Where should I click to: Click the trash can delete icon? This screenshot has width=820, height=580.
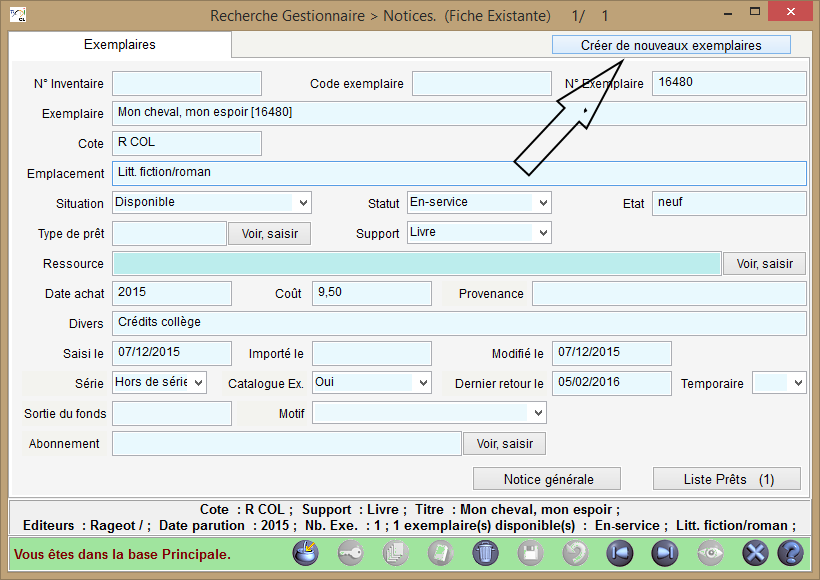click(484, 553)
